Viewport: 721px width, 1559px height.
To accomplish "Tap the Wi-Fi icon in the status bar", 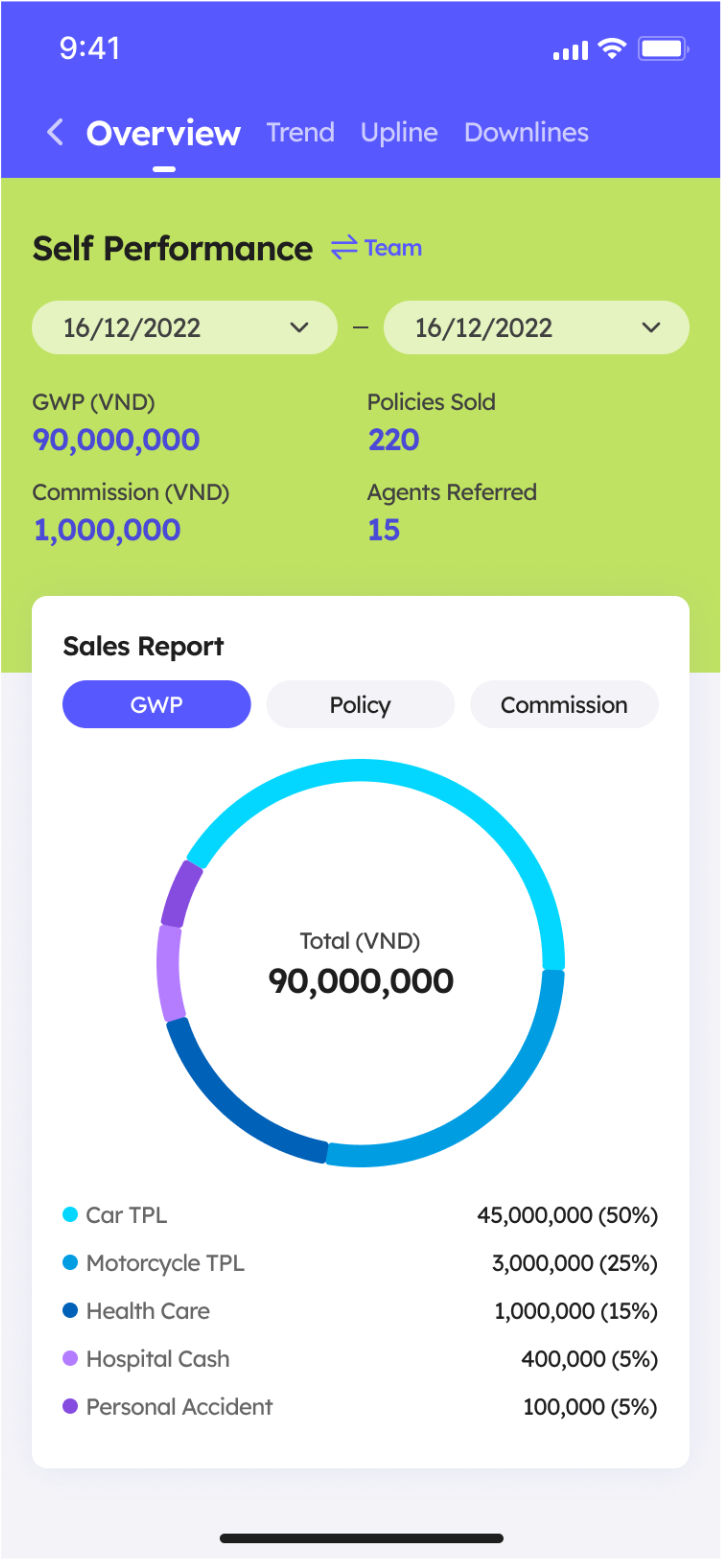I will (x=613, y=47).
